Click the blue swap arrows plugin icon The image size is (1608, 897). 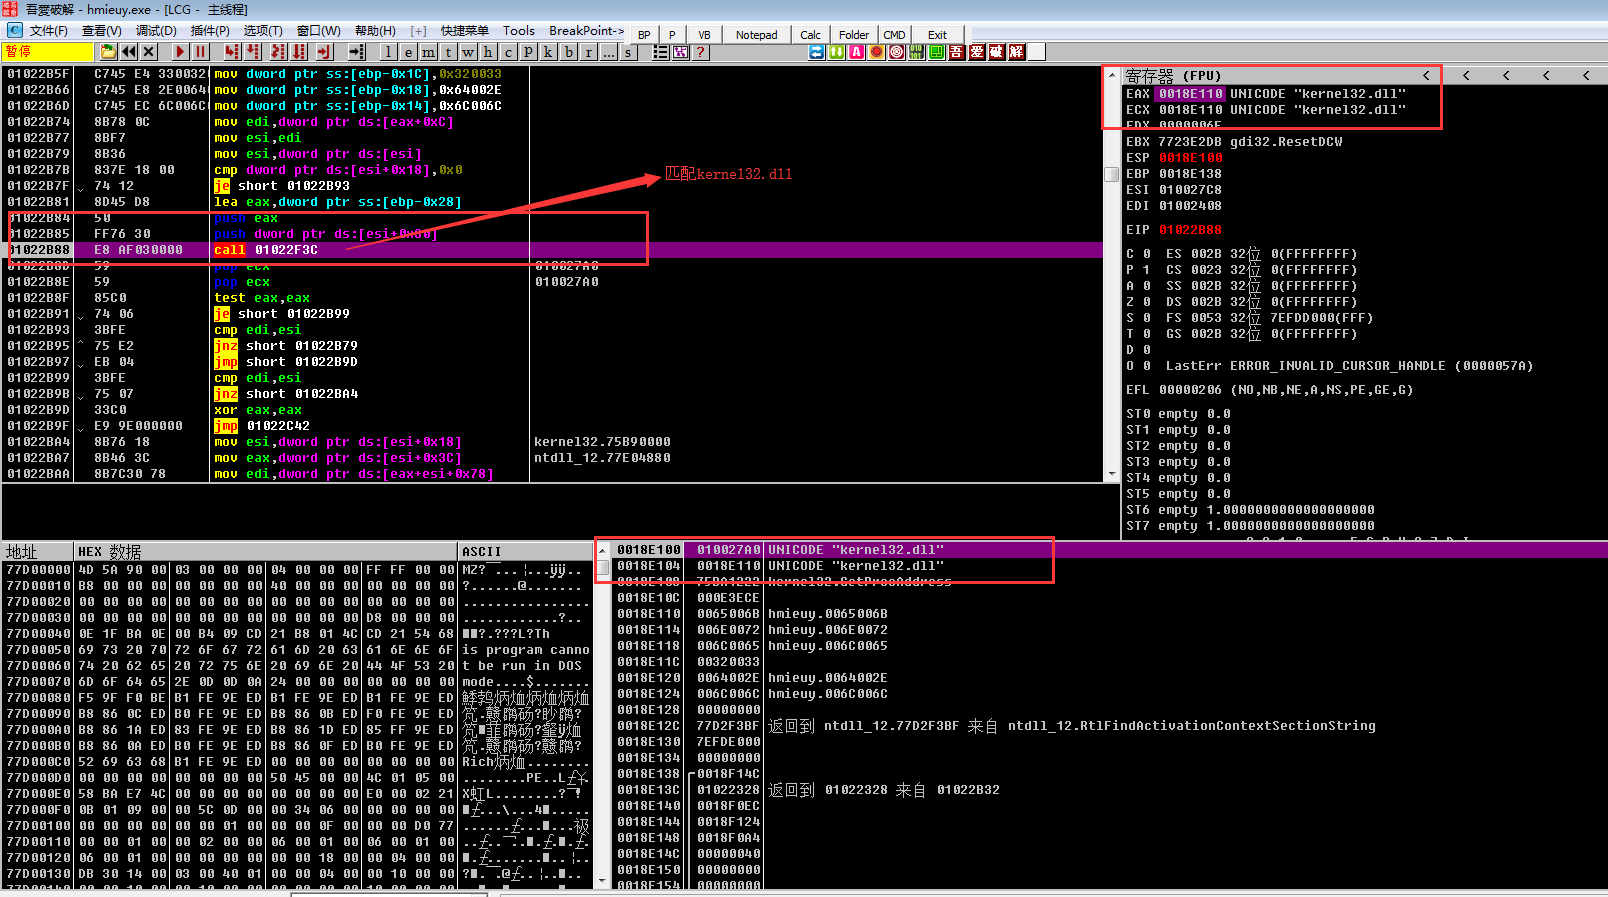pos(817,52)
